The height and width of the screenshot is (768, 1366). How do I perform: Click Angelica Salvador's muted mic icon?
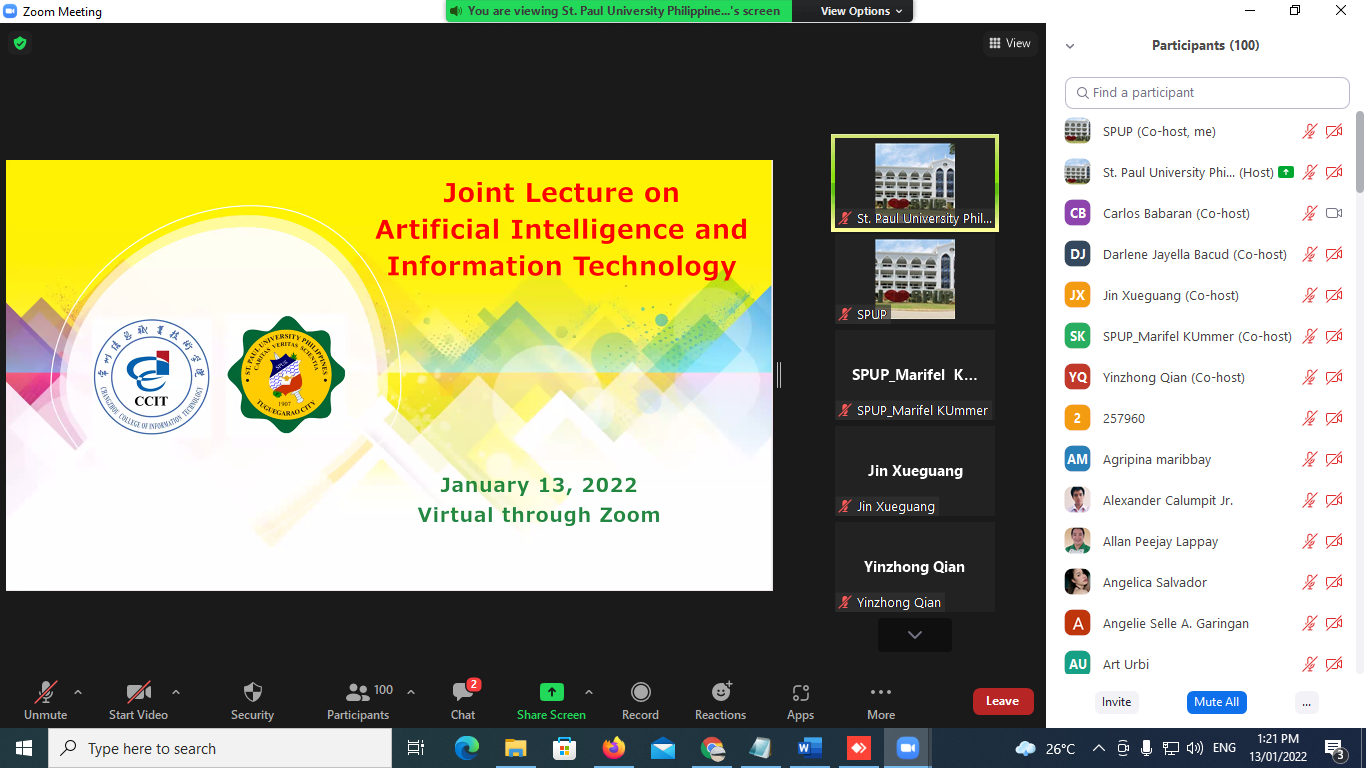1309,582
